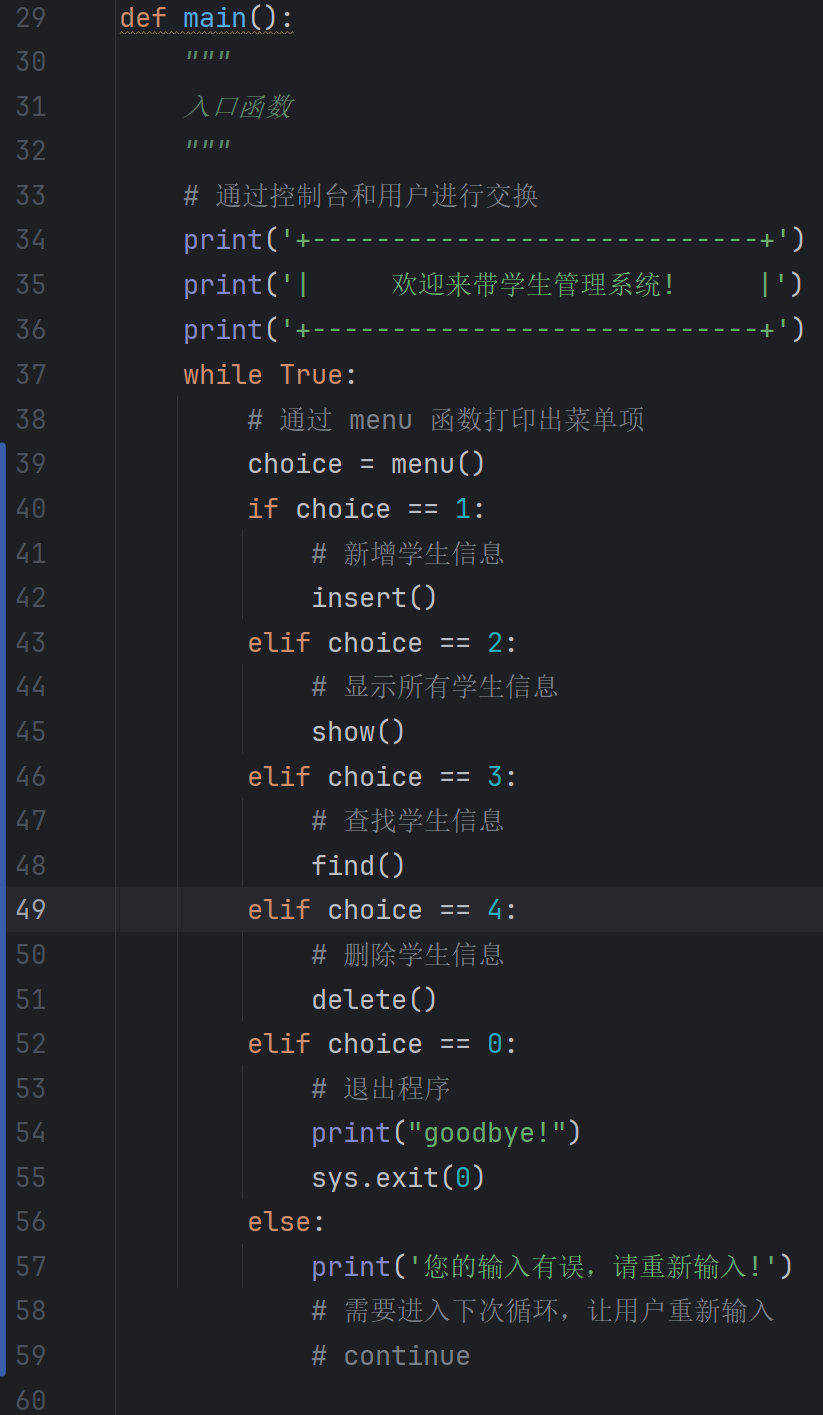Place cursor on the main function name
Viewport: 823px width, 1415px height.
point(215,18)
